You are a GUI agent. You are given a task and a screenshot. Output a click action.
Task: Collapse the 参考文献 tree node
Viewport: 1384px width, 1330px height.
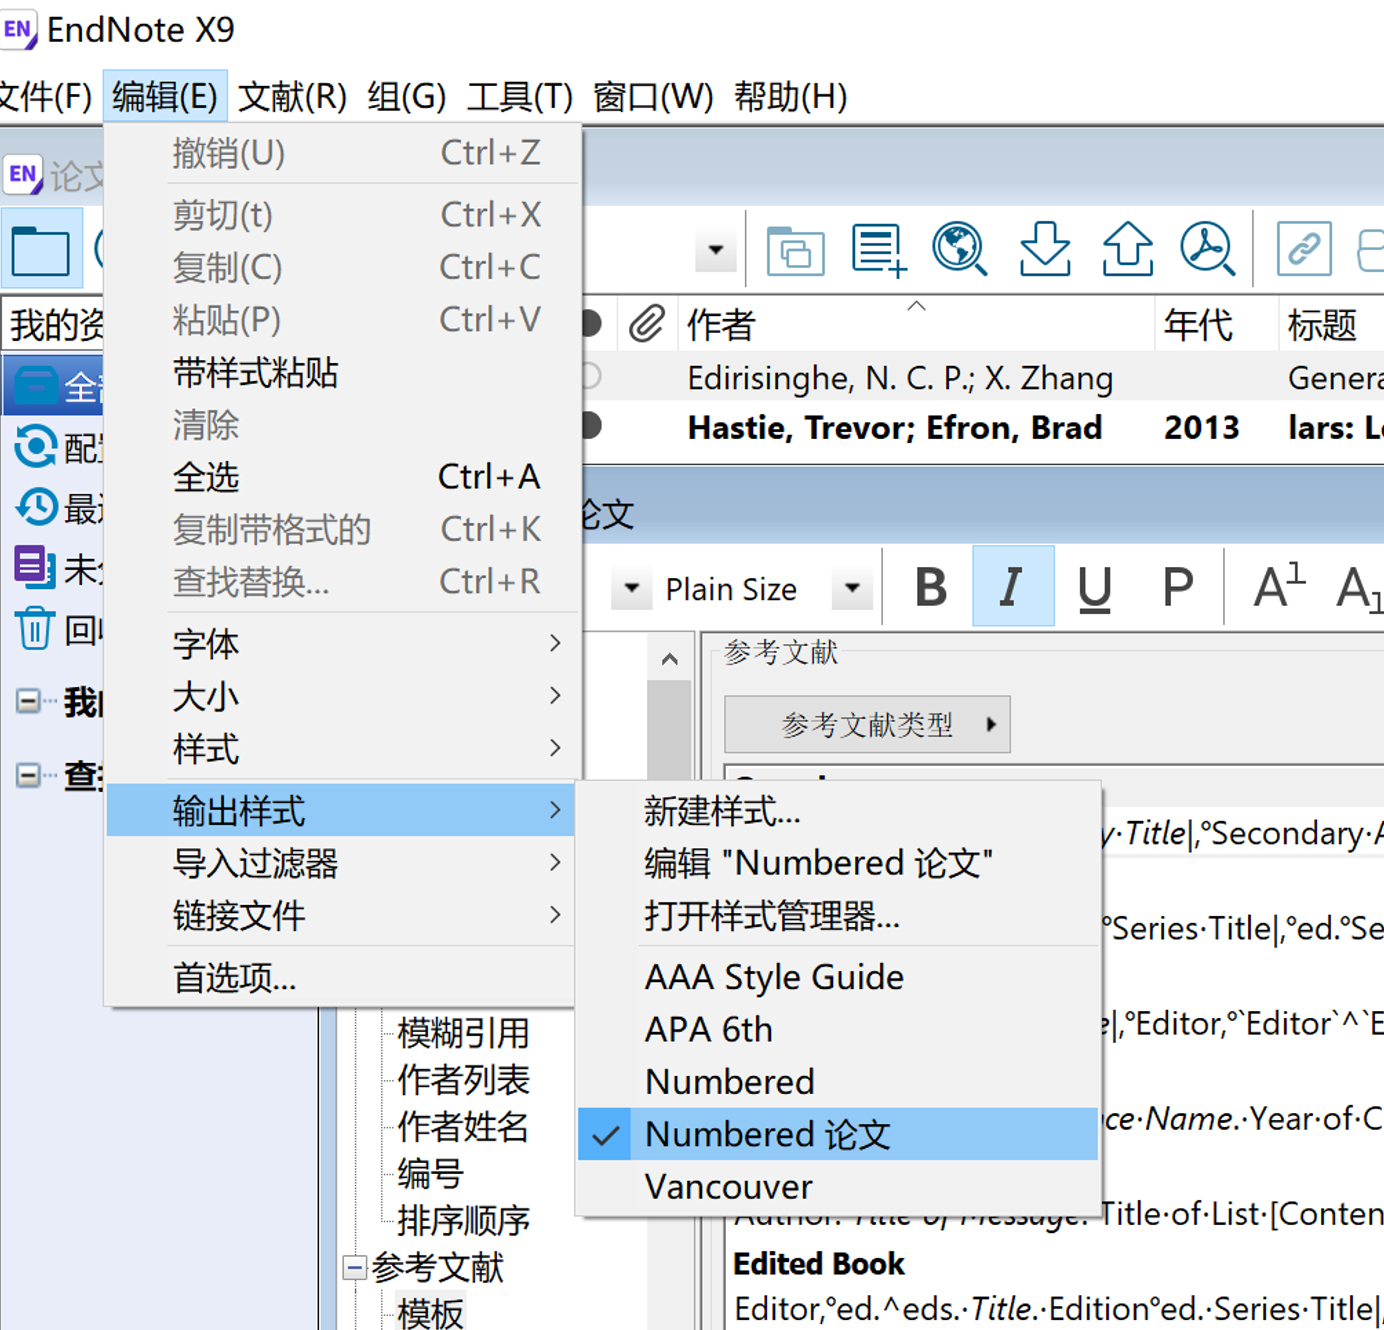[354, 1268]
